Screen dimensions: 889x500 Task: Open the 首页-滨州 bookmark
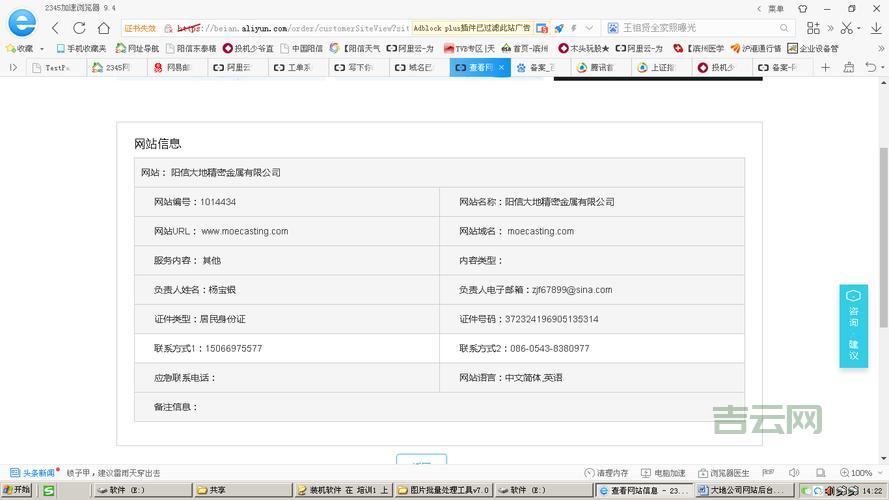coord(525,49)
